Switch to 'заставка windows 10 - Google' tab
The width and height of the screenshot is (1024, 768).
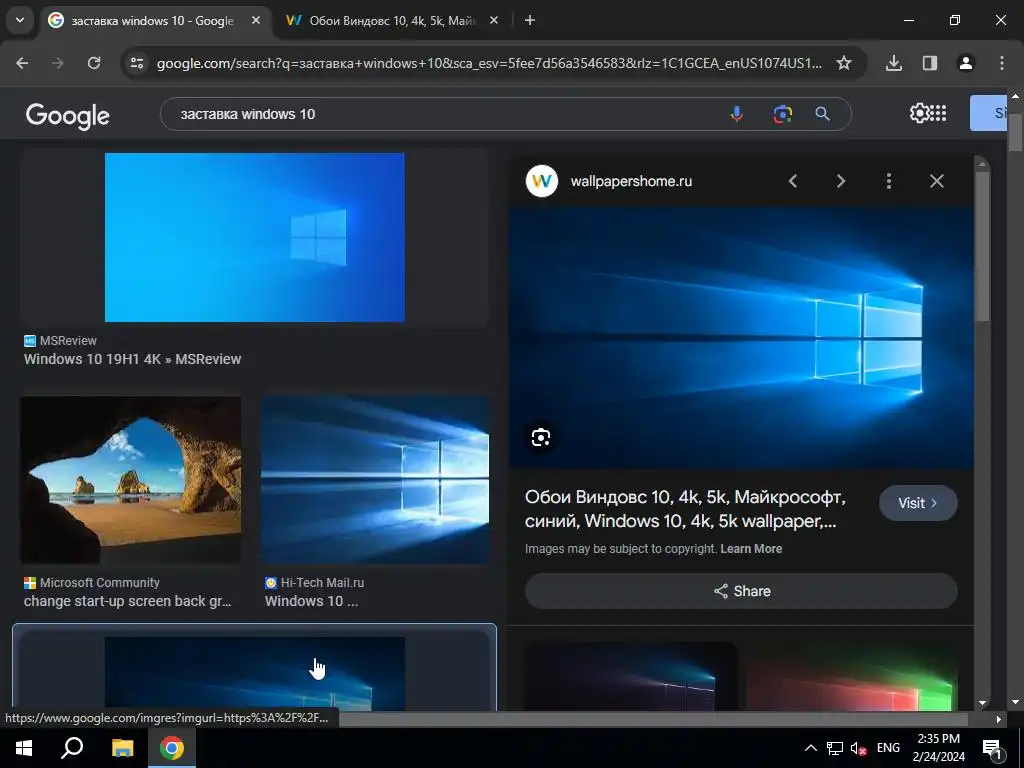(152, 21)
